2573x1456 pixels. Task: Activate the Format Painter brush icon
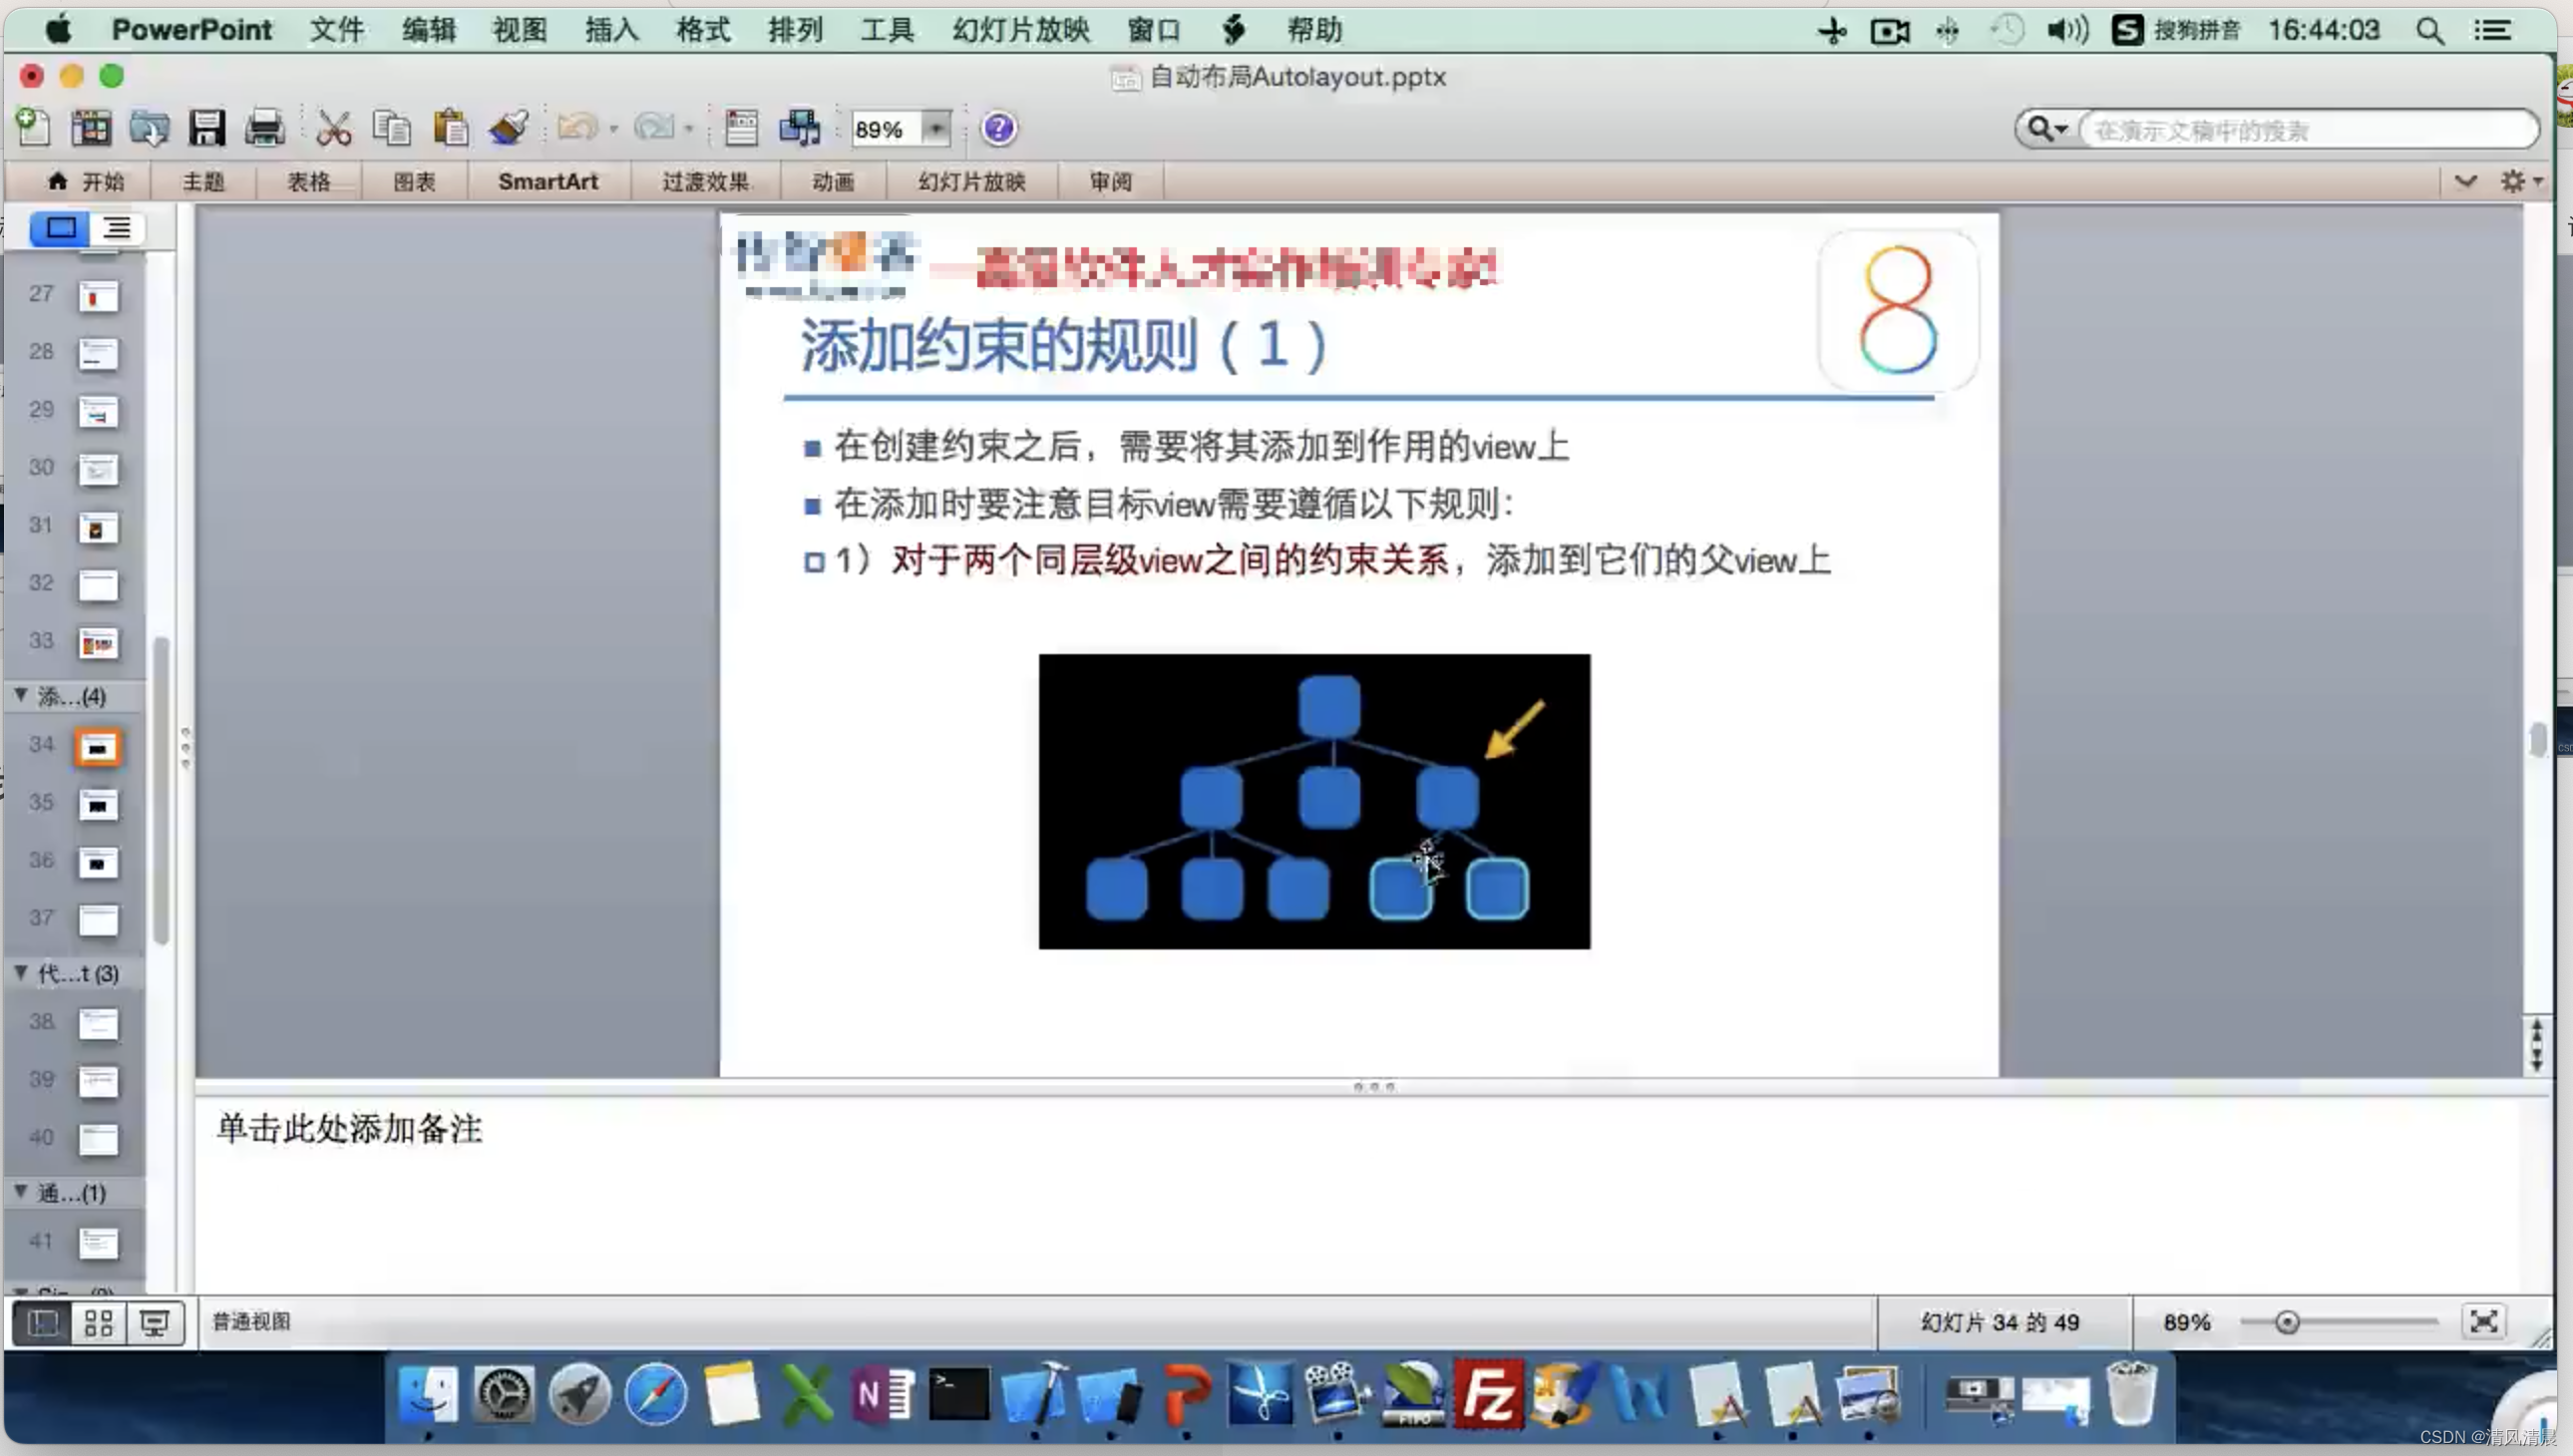coord(509,128)
